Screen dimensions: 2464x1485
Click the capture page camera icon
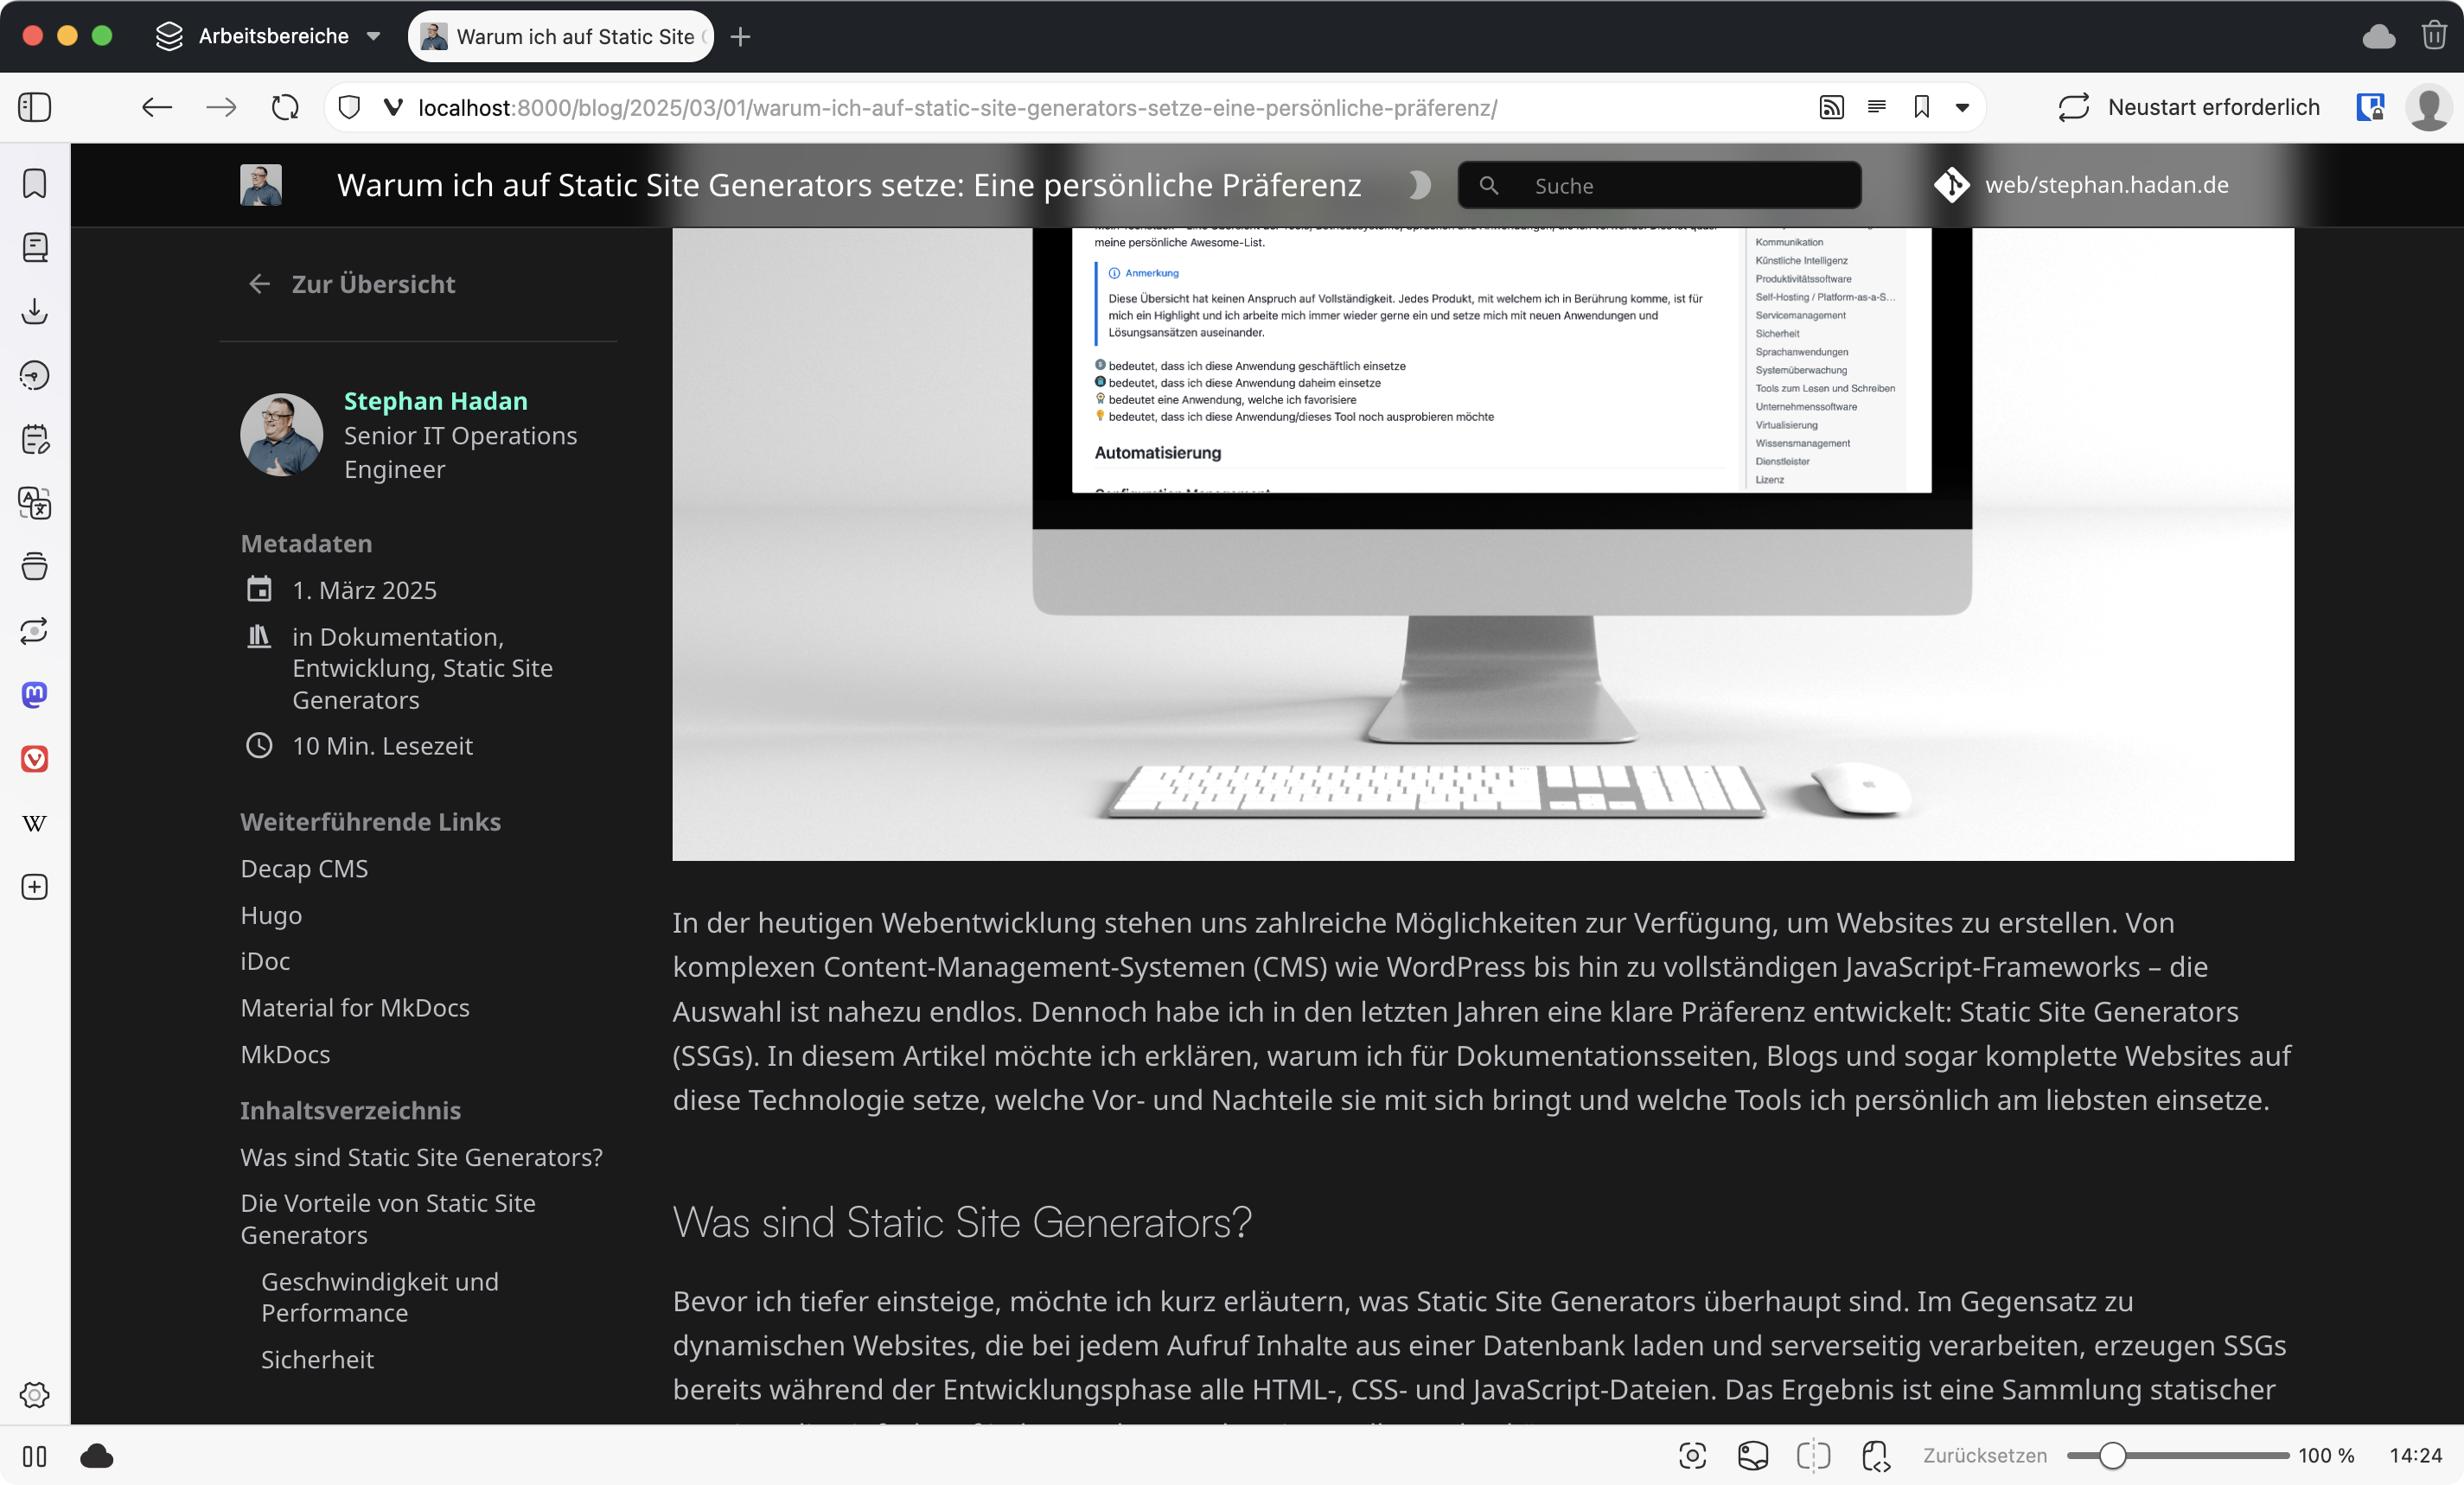coord(1692,1456)
